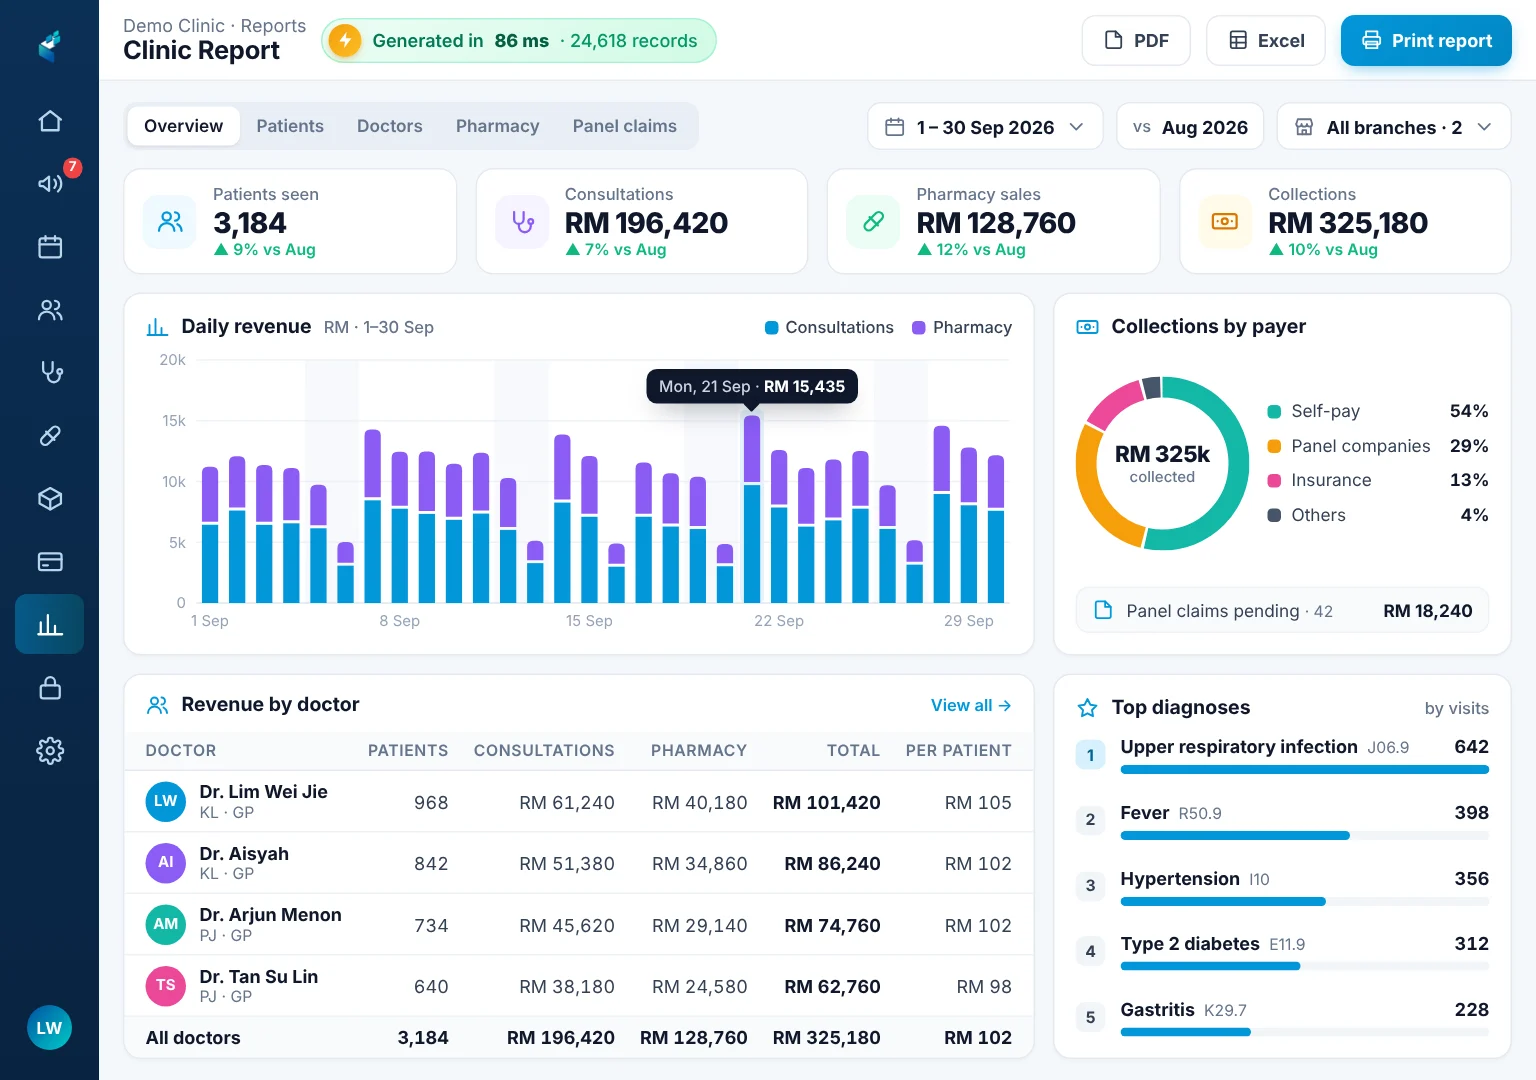Open the Home icon in sidebar
Image resolution: width=1536 pixels, height=1080 pixels.
pyautogui.click(x=50, y=121)
